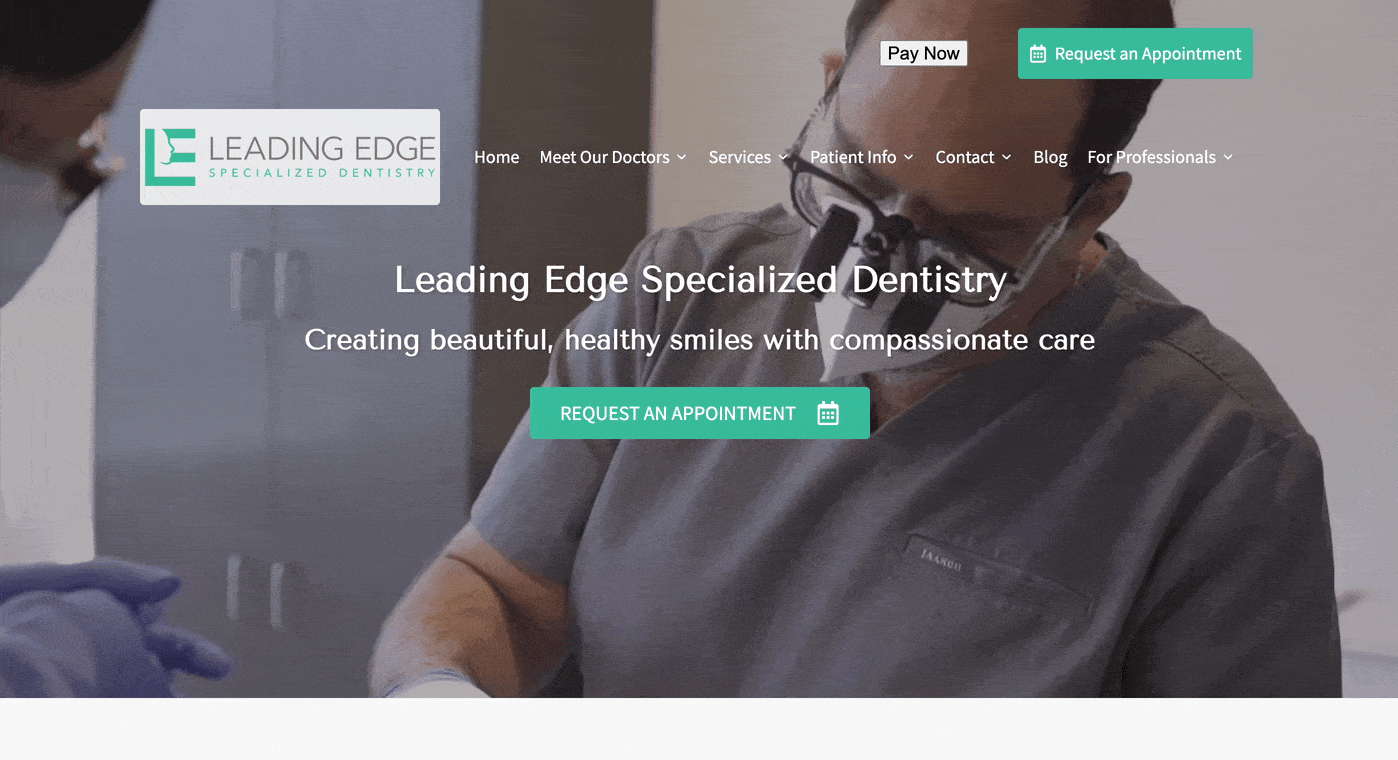Click the Leading Edge logo image
The height and width of the screenshot is (760, 1398).
pyautogui.click(x=290, y=157)
